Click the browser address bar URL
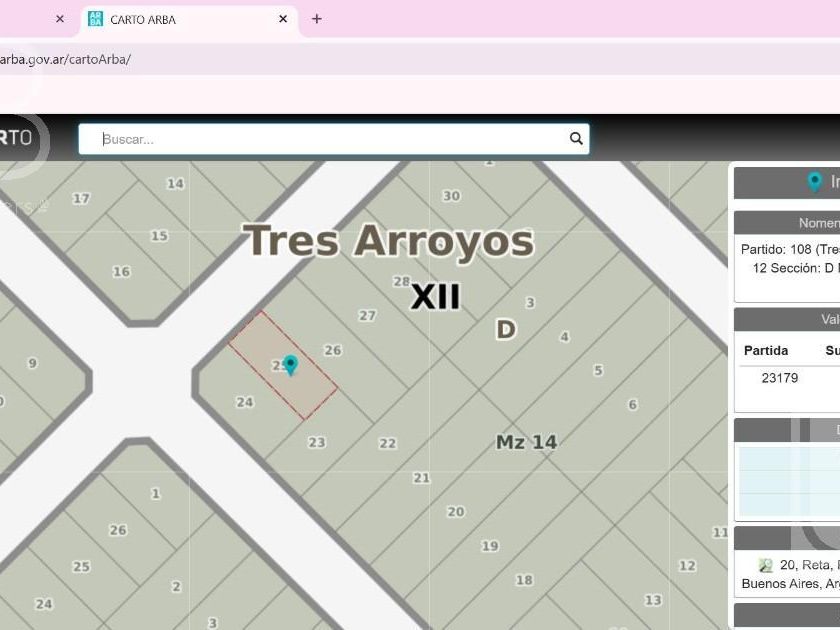This screenshot has height=630, width=840. (x=65, y=59)
